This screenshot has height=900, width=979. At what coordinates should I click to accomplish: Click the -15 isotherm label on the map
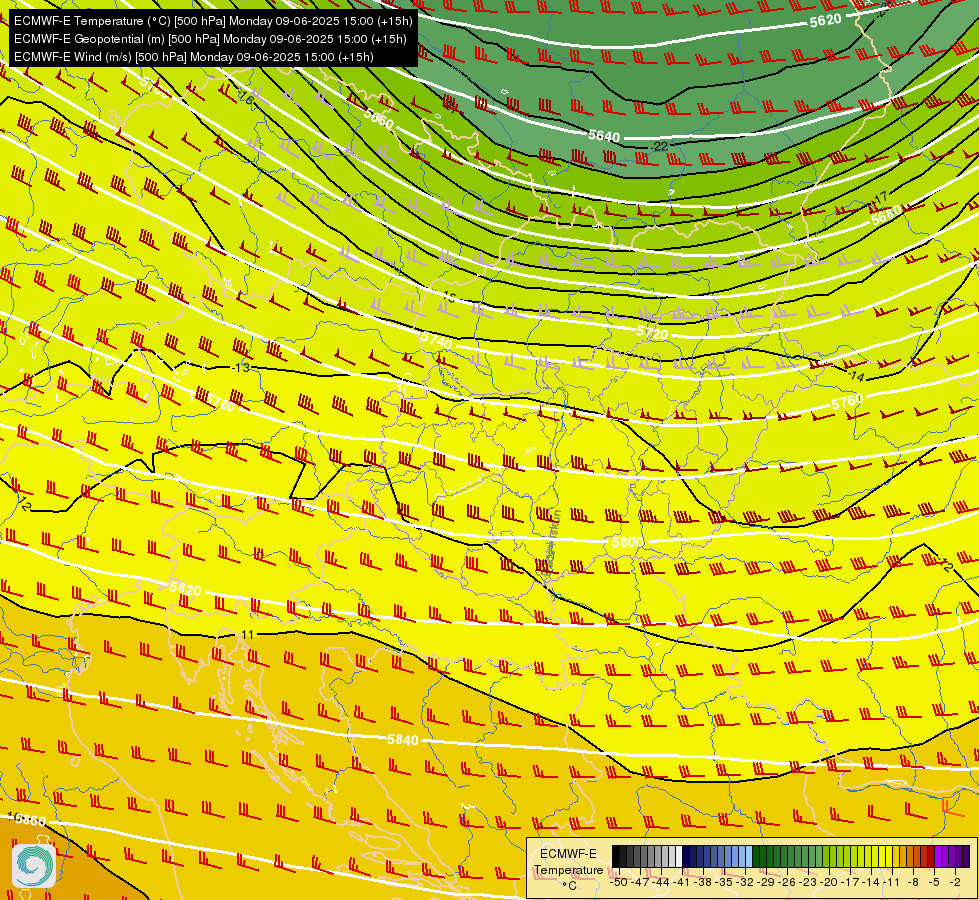pyautogui.click(x=448, y=297)
